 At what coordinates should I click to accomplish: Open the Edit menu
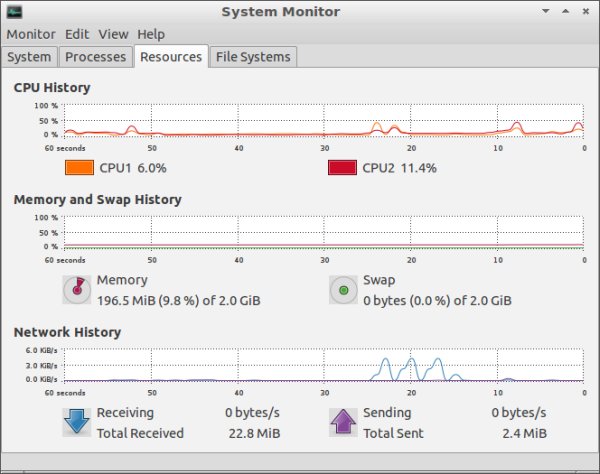pyautogui.click(x=77, y=34)
